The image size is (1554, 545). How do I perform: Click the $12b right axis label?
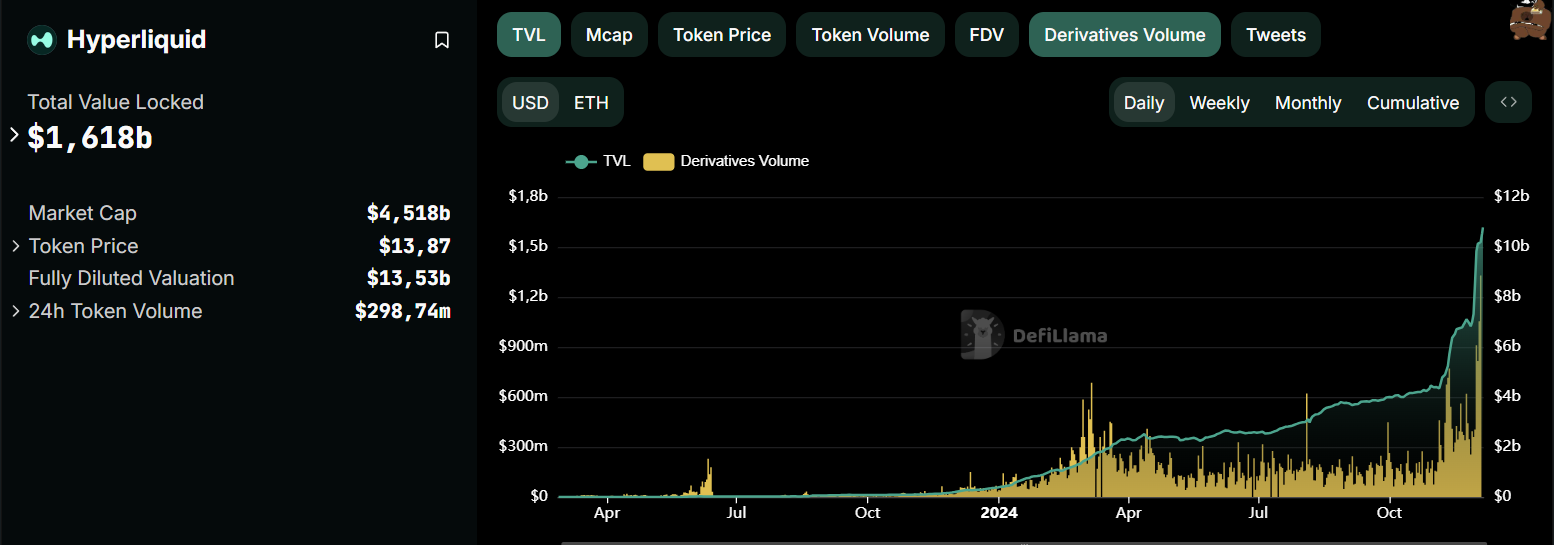point(1511,196)
